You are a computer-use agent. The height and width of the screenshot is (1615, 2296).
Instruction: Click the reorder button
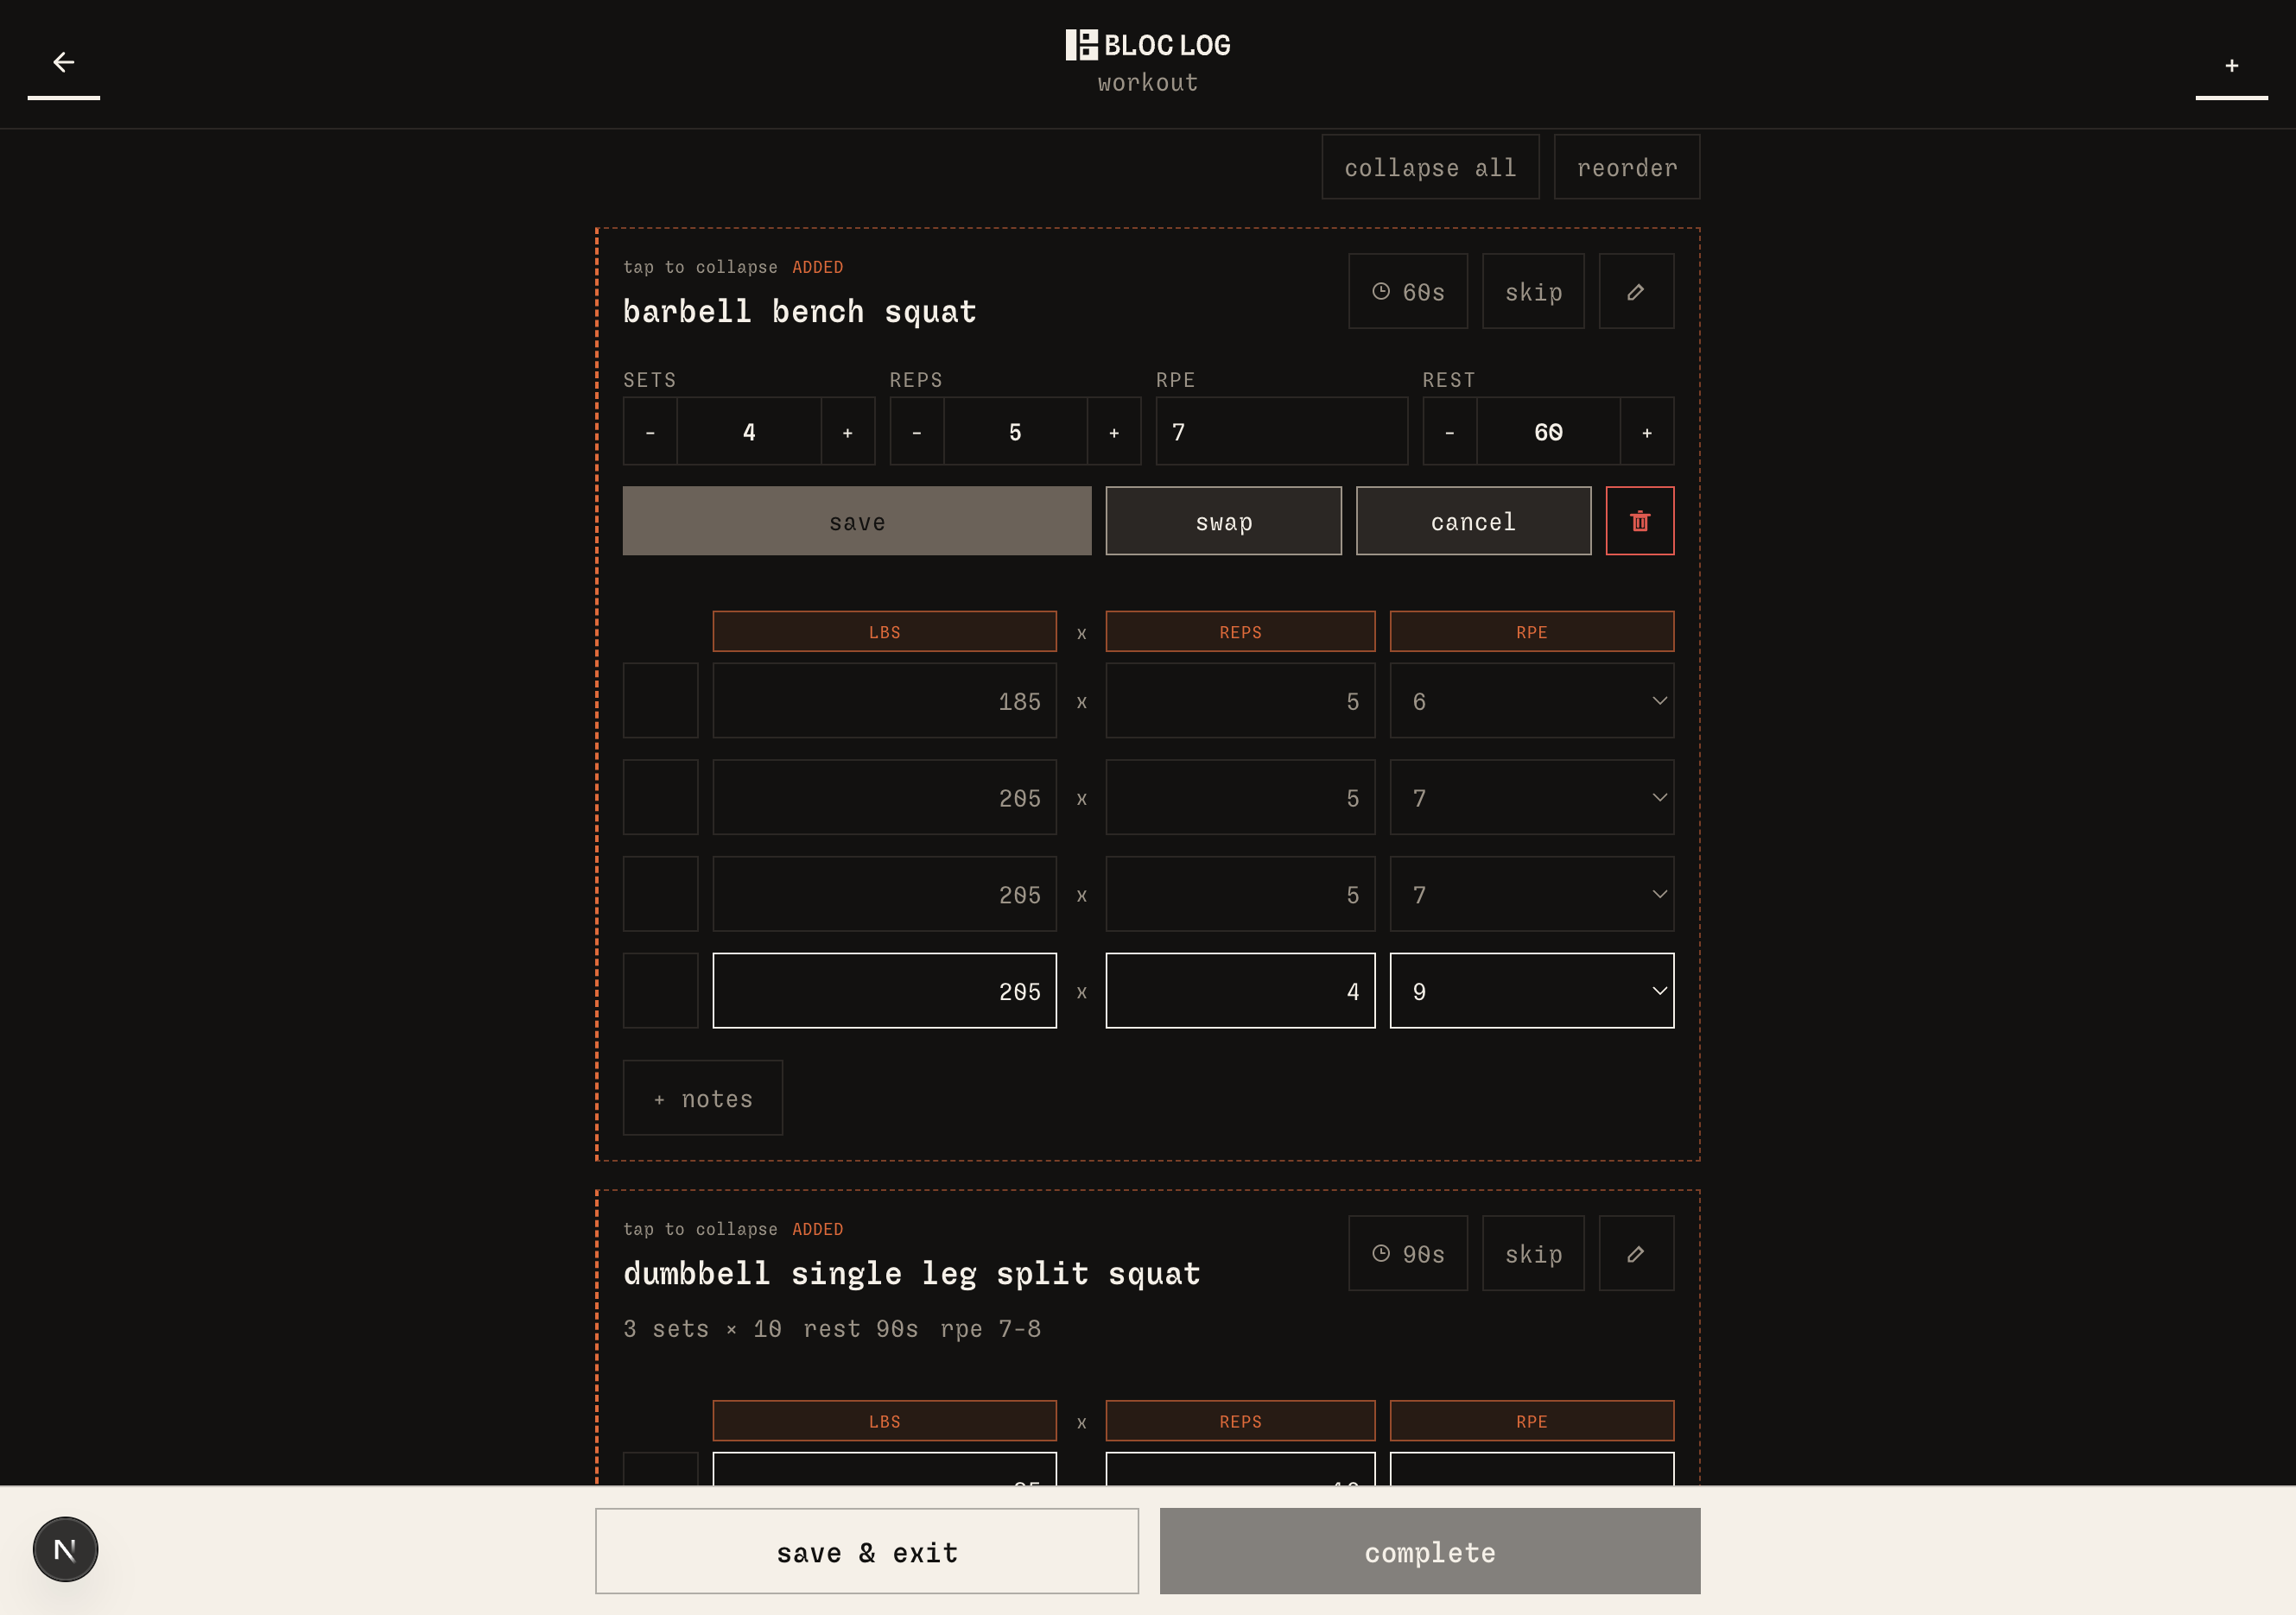click(x=1627, y=167)
